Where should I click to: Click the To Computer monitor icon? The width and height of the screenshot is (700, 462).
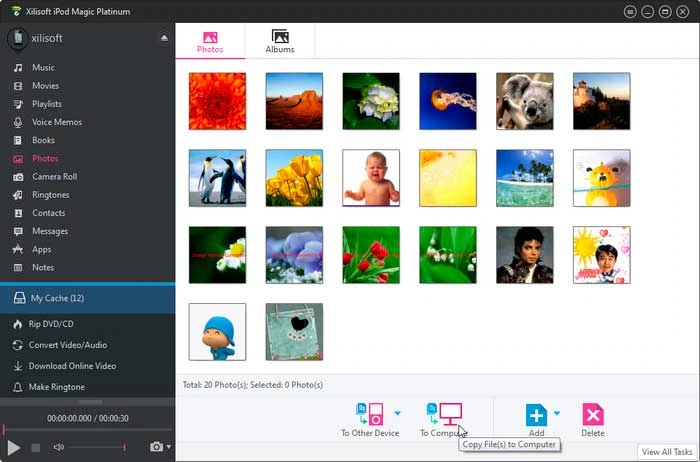444,413
